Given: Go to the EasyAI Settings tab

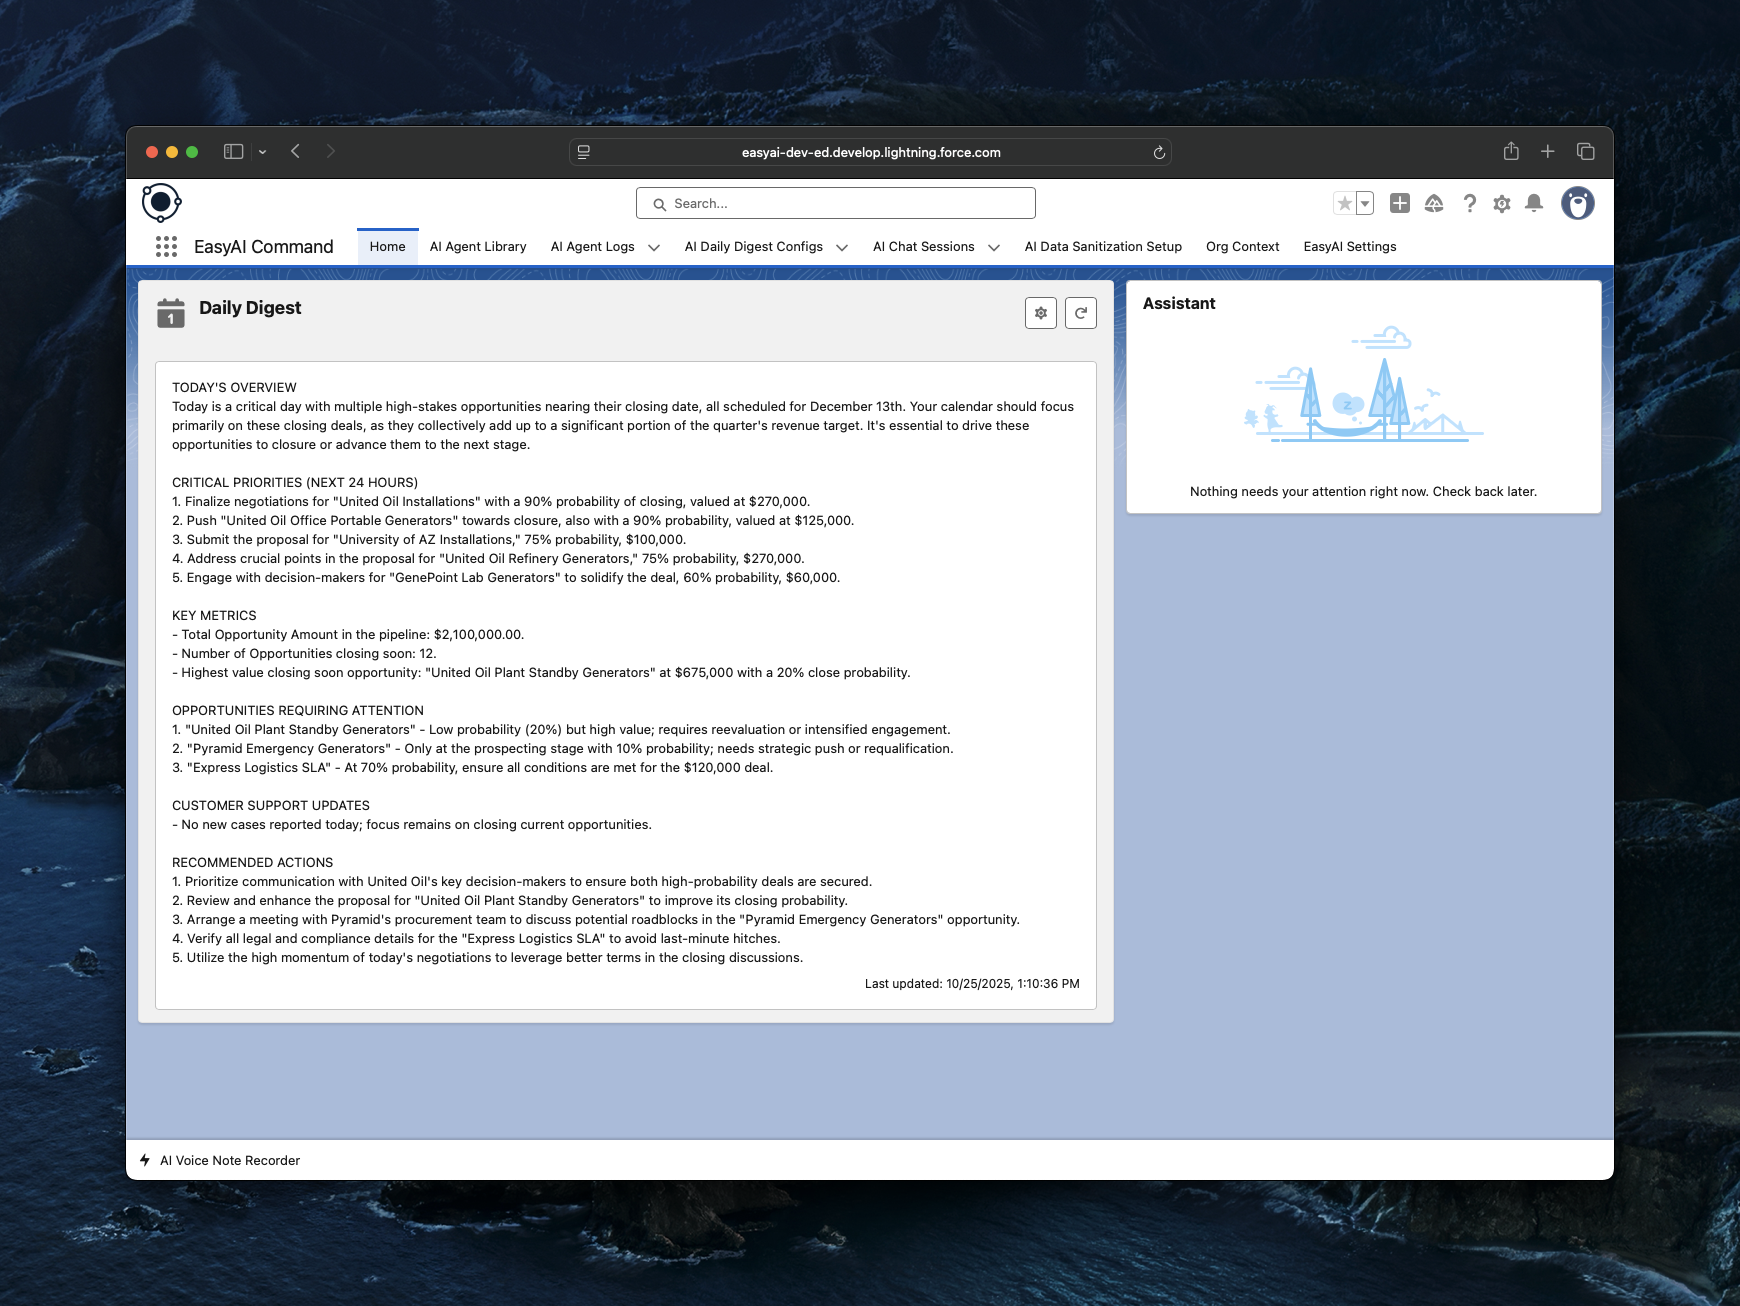Looking at the screenshot, I should (x=1349, y=247).
